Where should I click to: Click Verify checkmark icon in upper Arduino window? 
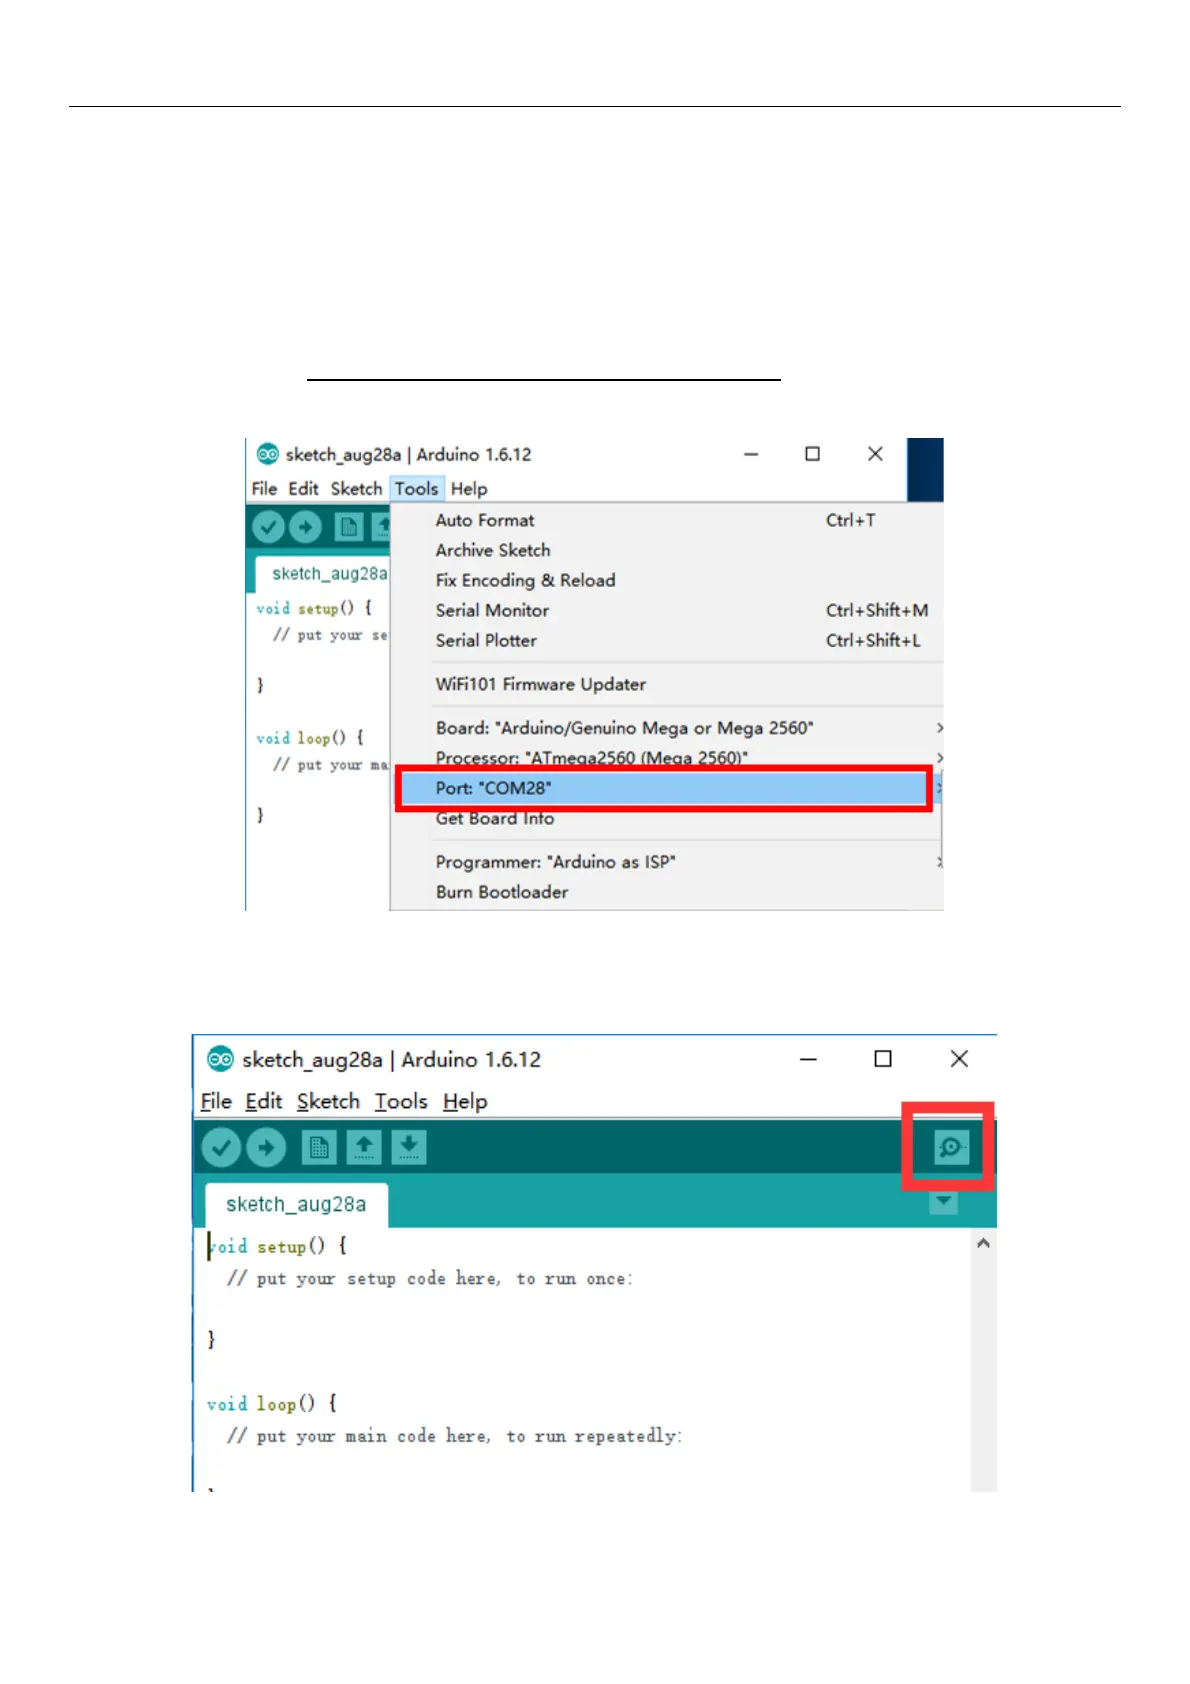(268, 526)
